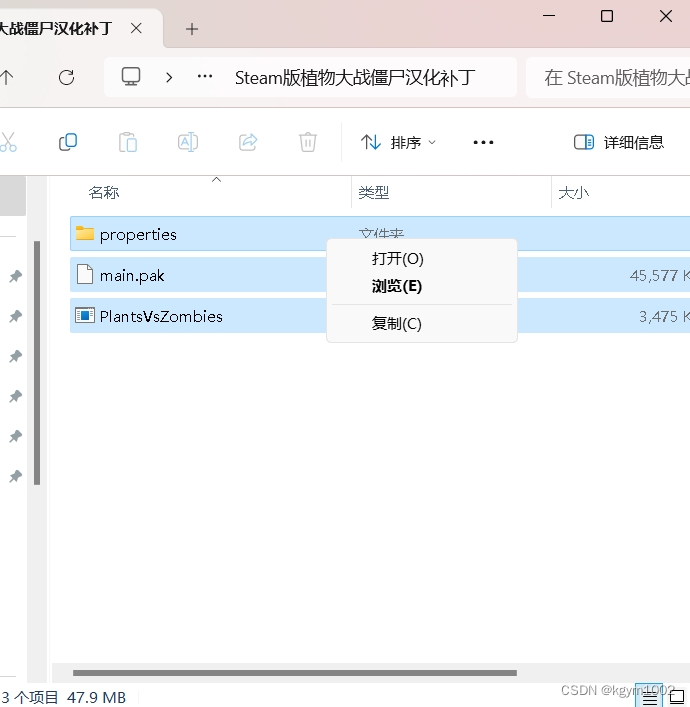Screen dimensions: 690x707
Task: Close the Explorer window
Action: tap(666, 16)
